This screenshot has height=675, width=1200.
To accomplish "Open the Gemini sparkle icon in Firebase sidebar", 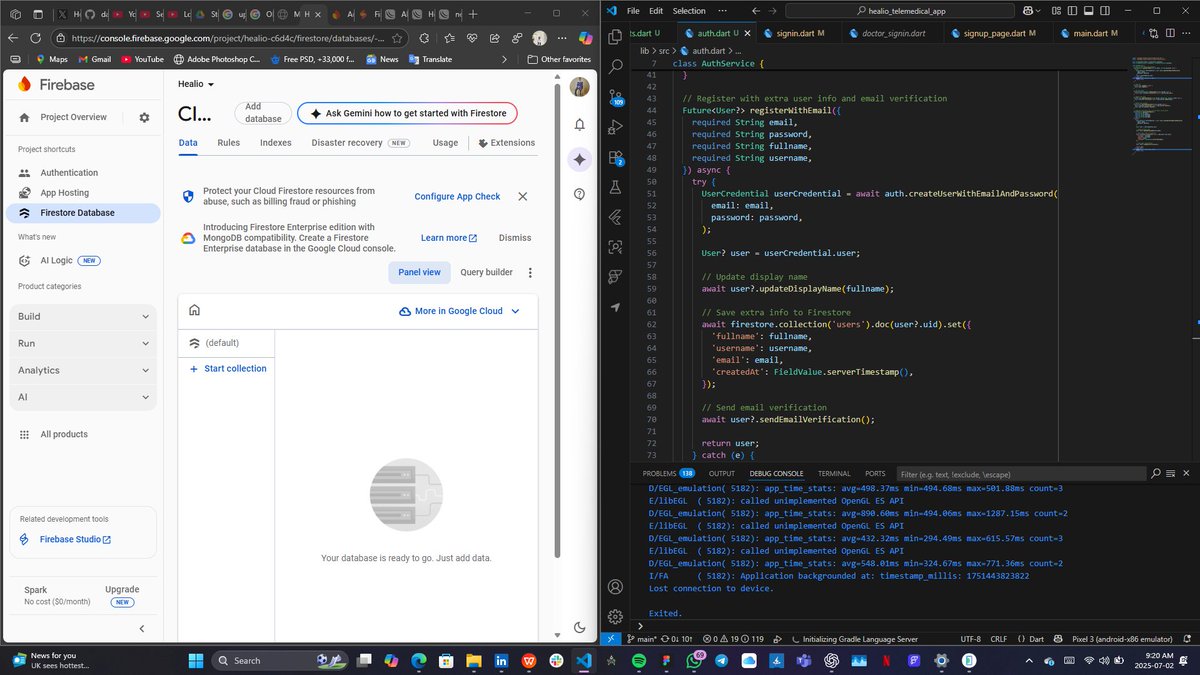I will 579,159.
